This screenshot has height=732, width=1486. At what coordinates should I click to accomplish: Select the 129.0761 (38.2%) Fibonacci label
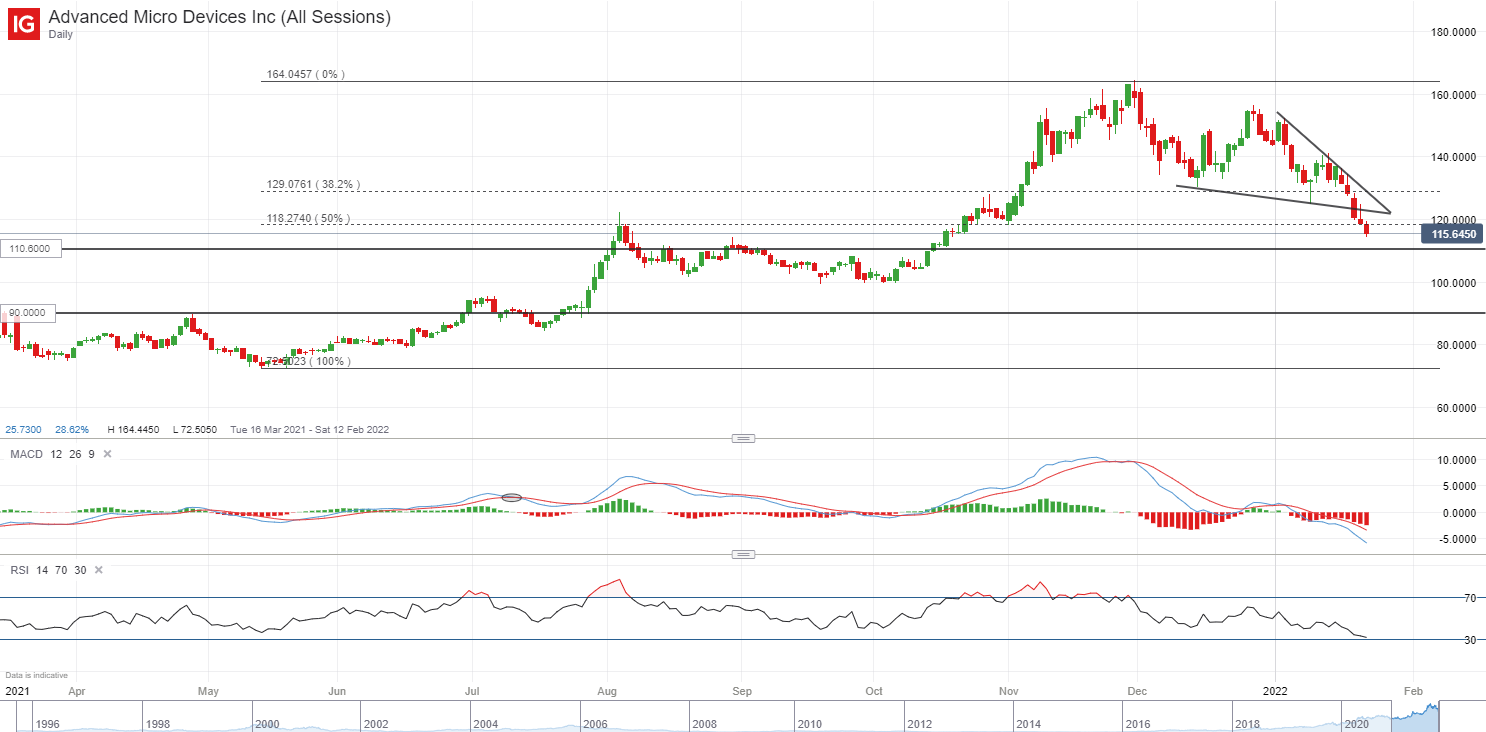pyautogui.click(x=313, y=185)
